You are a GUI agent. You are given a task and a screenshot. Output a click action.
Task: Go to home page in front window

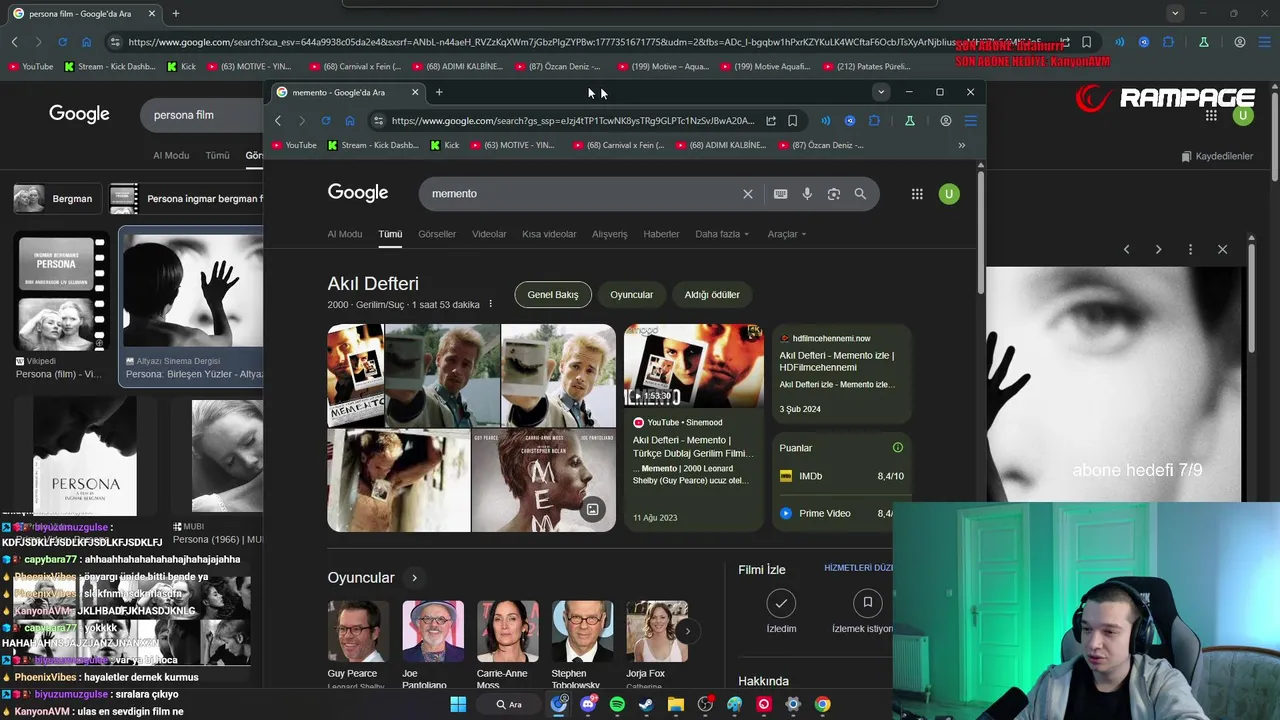(350, 121)
